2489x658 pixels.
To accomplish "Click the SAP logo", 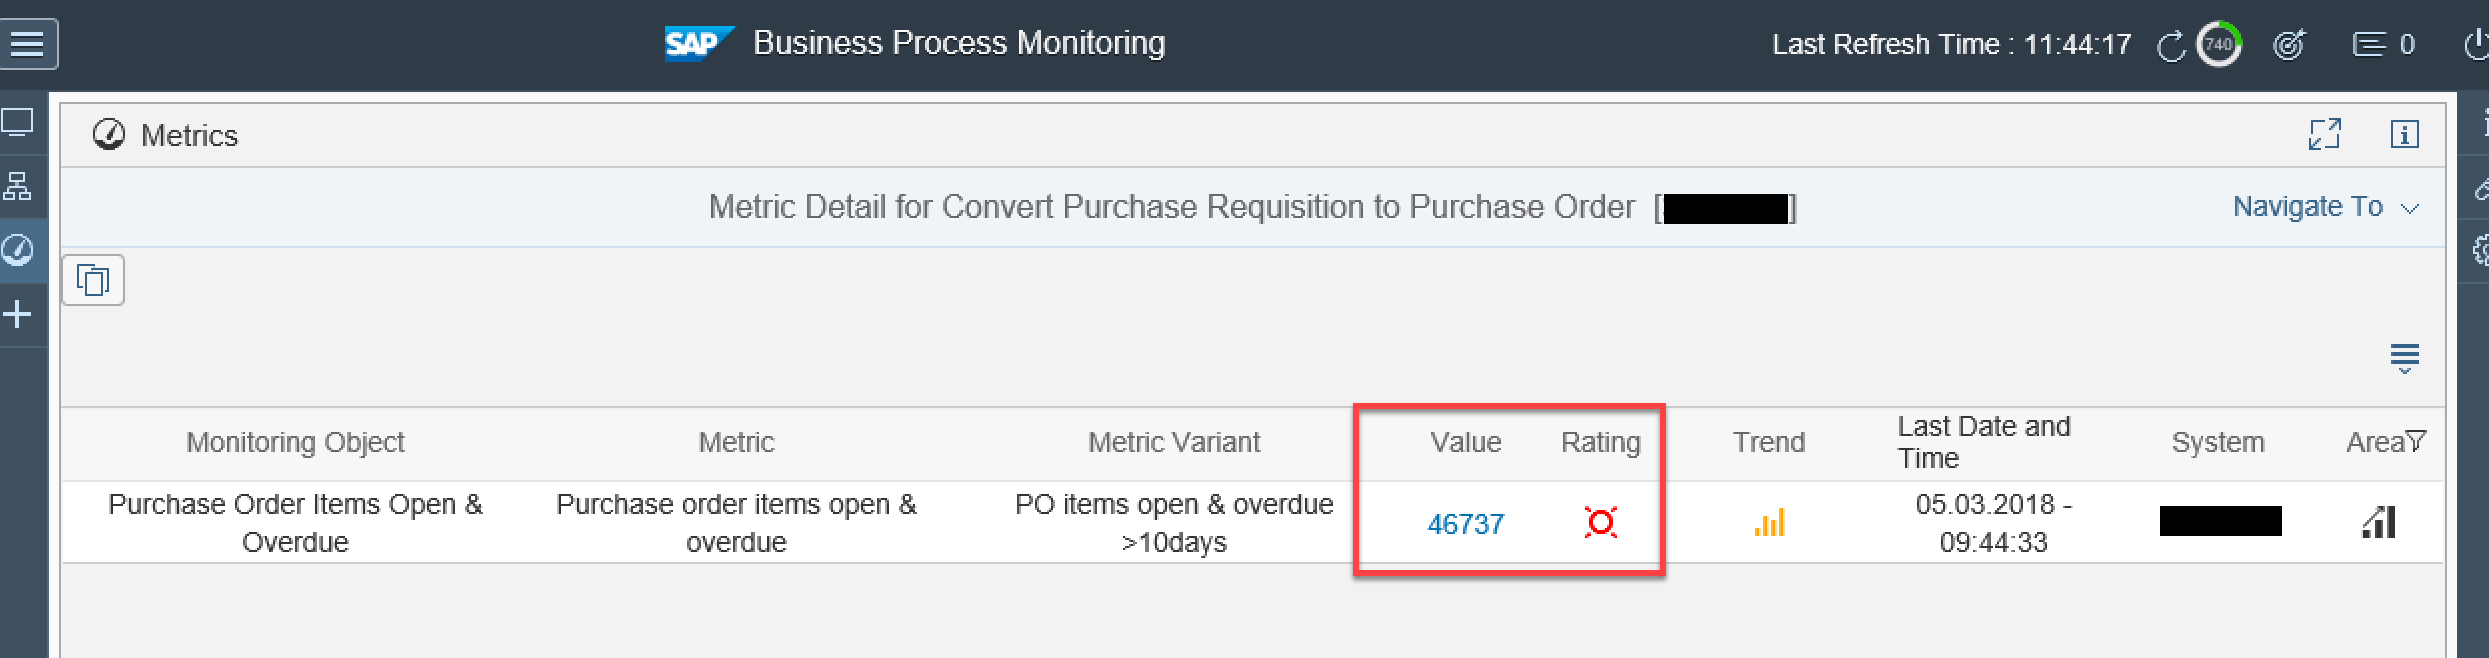I will [x=699, y=43].
